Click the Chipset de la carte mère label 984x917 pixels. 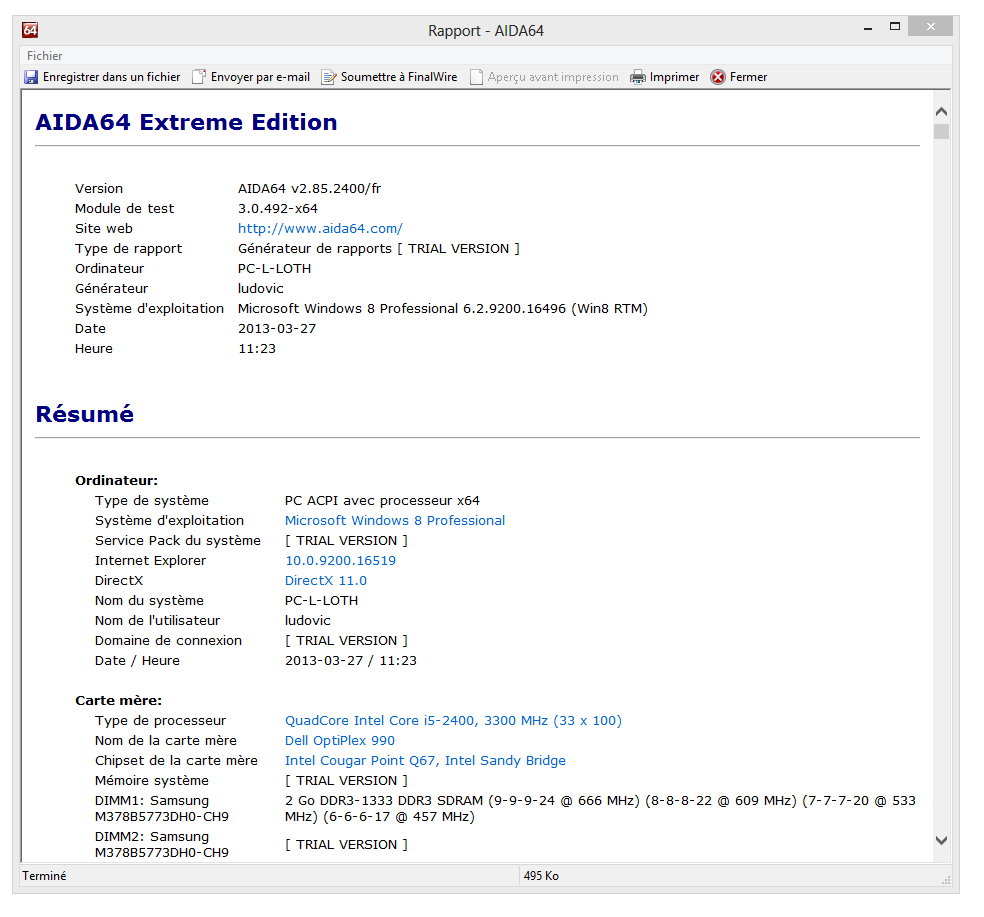(x=176, y=761)
